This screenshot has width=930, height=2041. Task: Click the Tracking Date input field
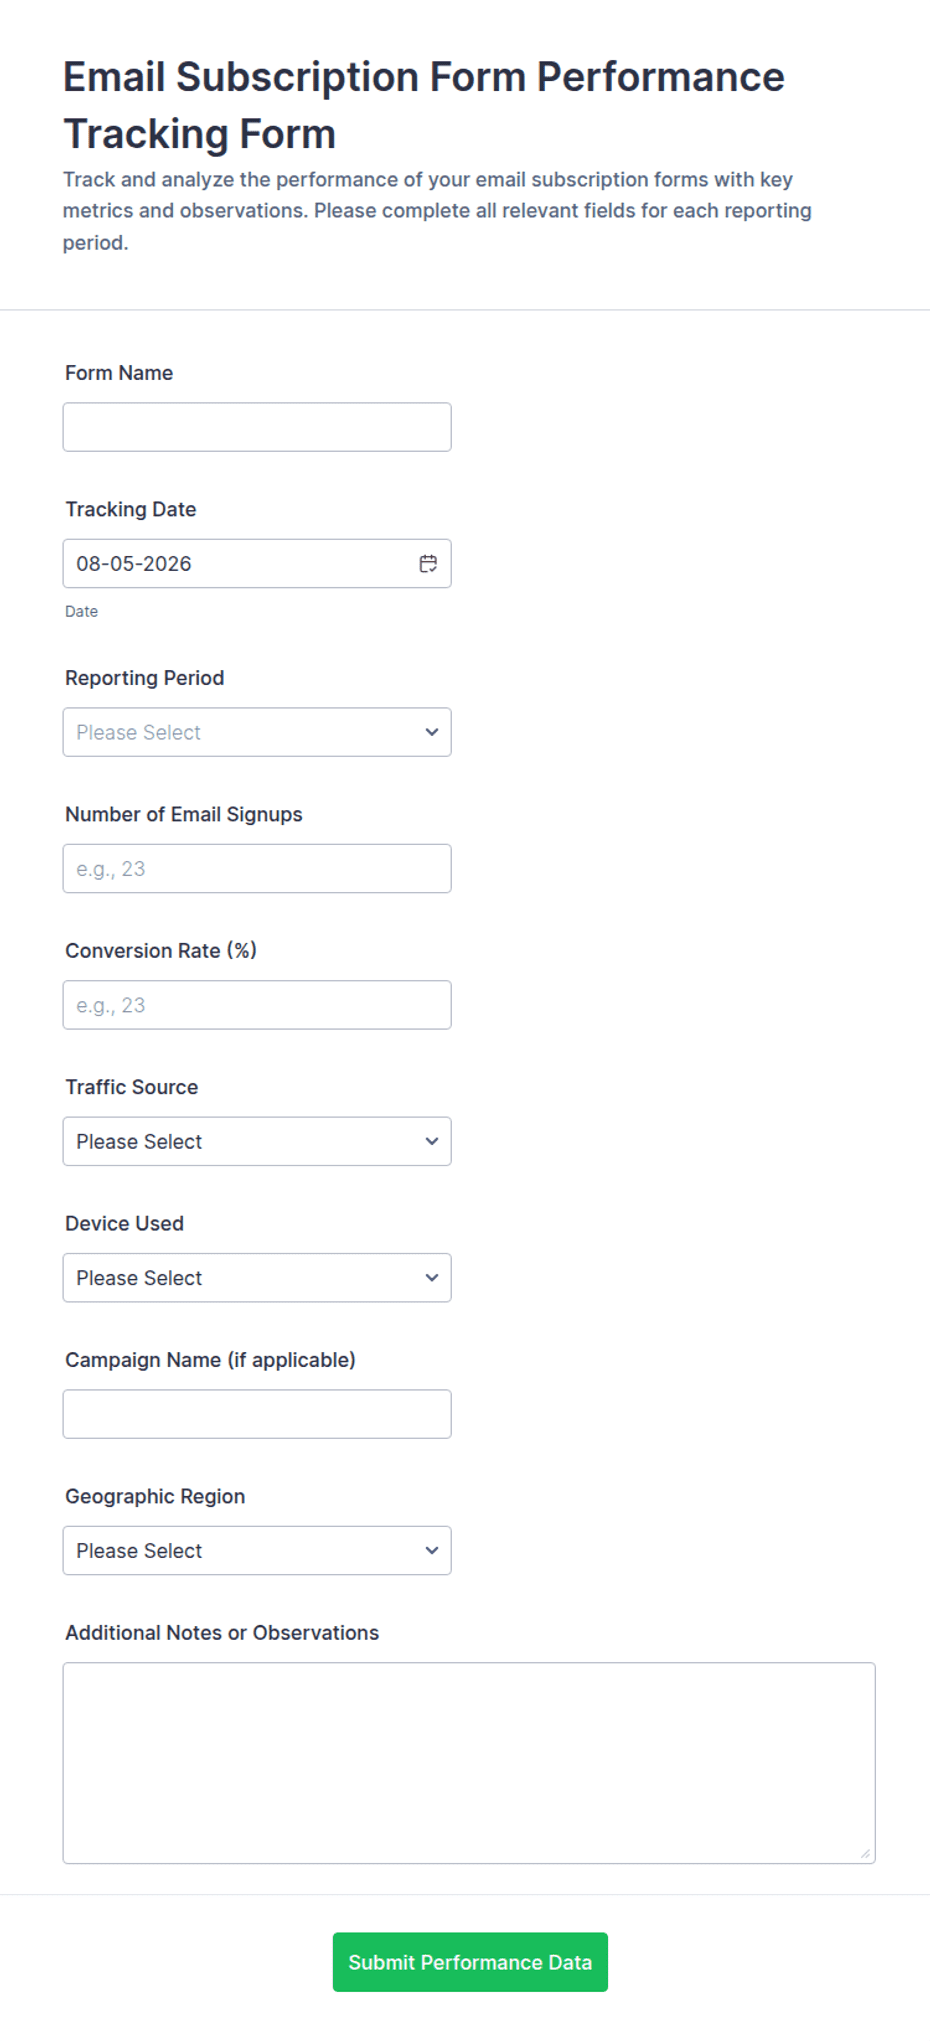pyautogui.click(x=257, y=564)
